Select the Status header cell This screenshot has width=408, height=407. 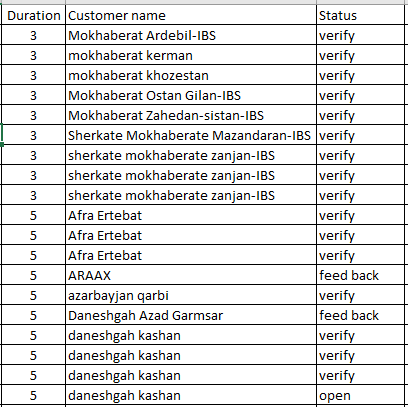(360, 15)
